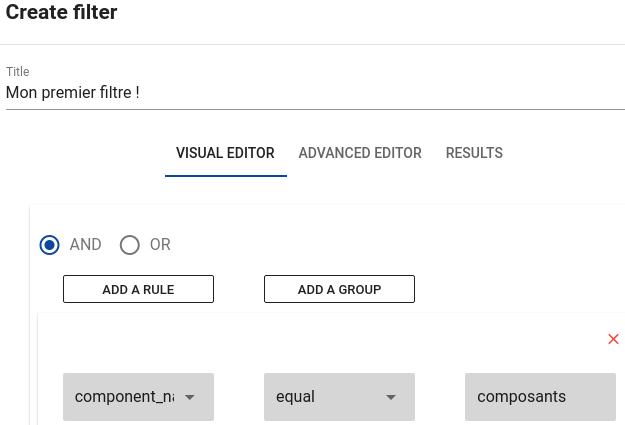Show the Results tab

474,154
